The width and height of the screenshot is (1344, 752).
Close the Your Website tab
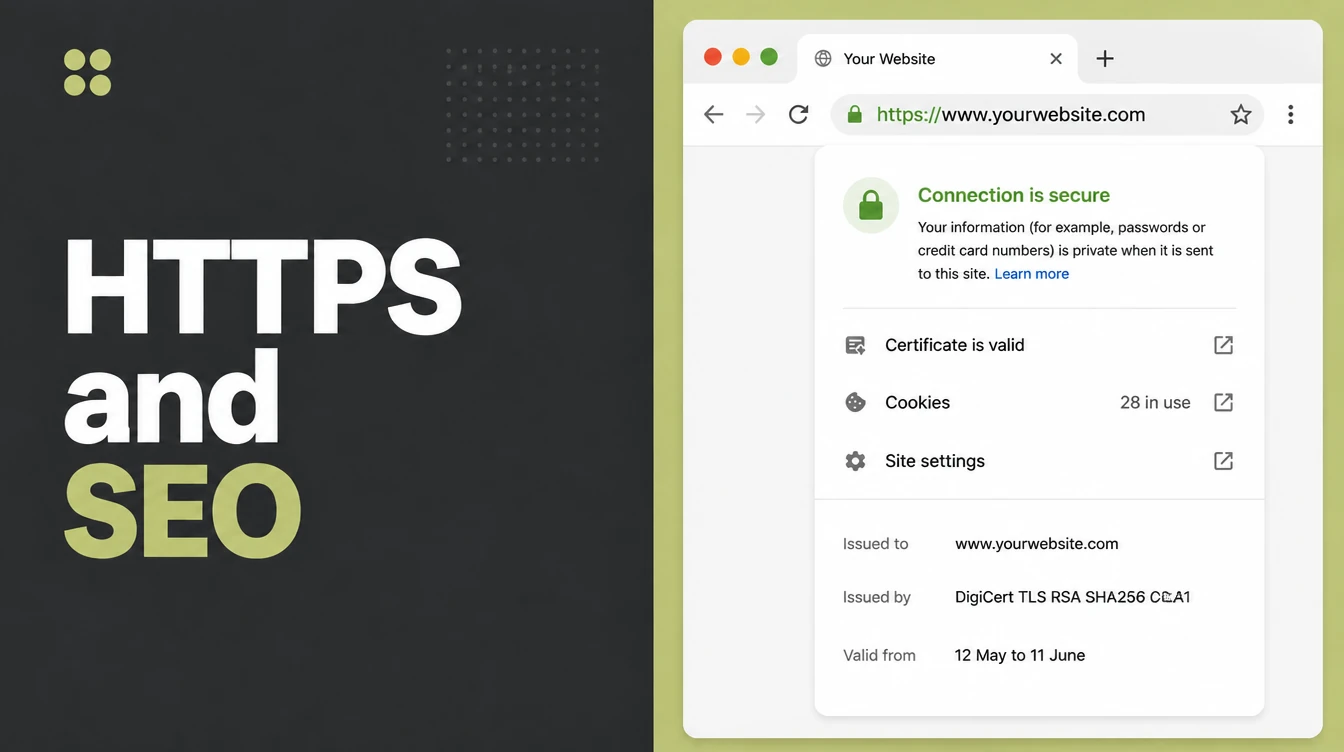pos(1056,58)
